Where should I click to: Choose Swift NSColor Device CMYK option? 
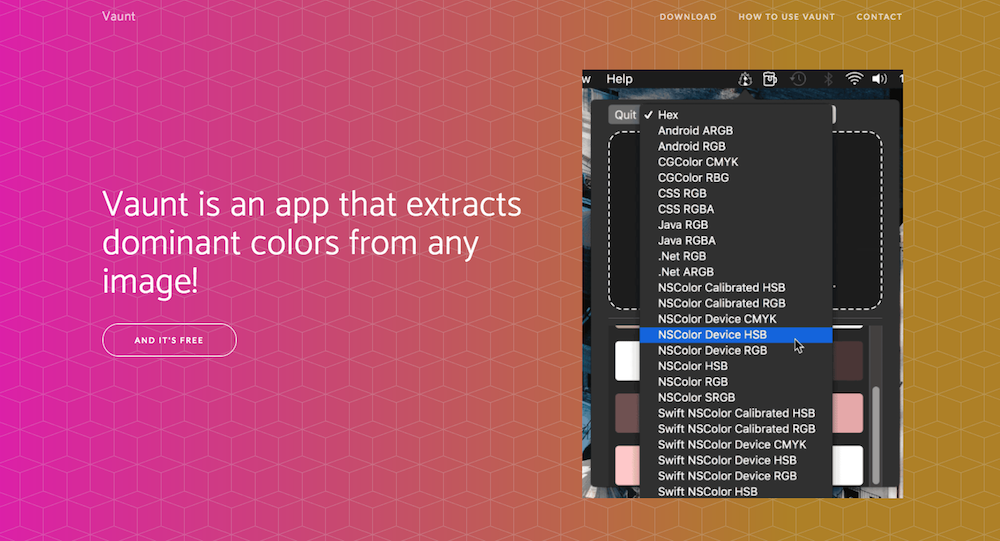pos(732,444)
